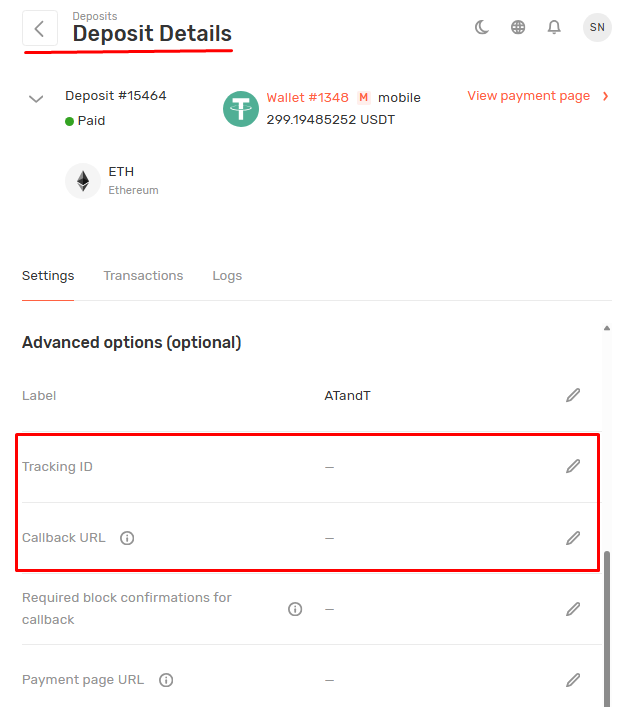
Task: Click the View payment page link
Action: tap(529, 96)
